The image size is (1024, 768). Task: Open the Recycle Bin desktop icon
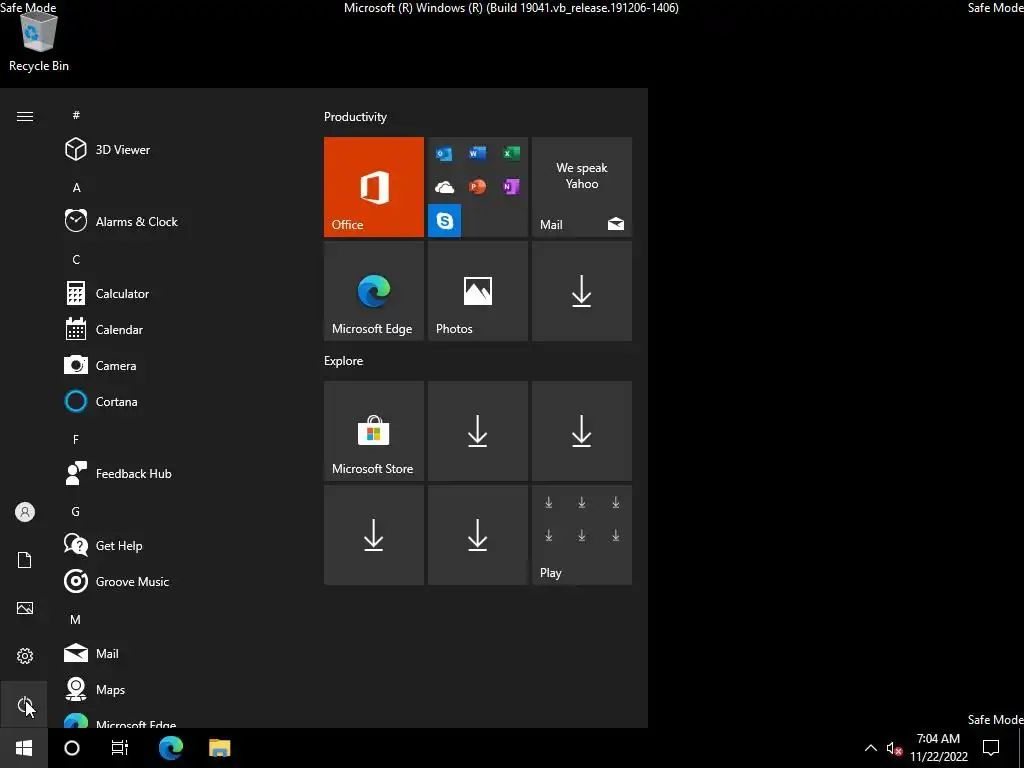pos(39,42)
